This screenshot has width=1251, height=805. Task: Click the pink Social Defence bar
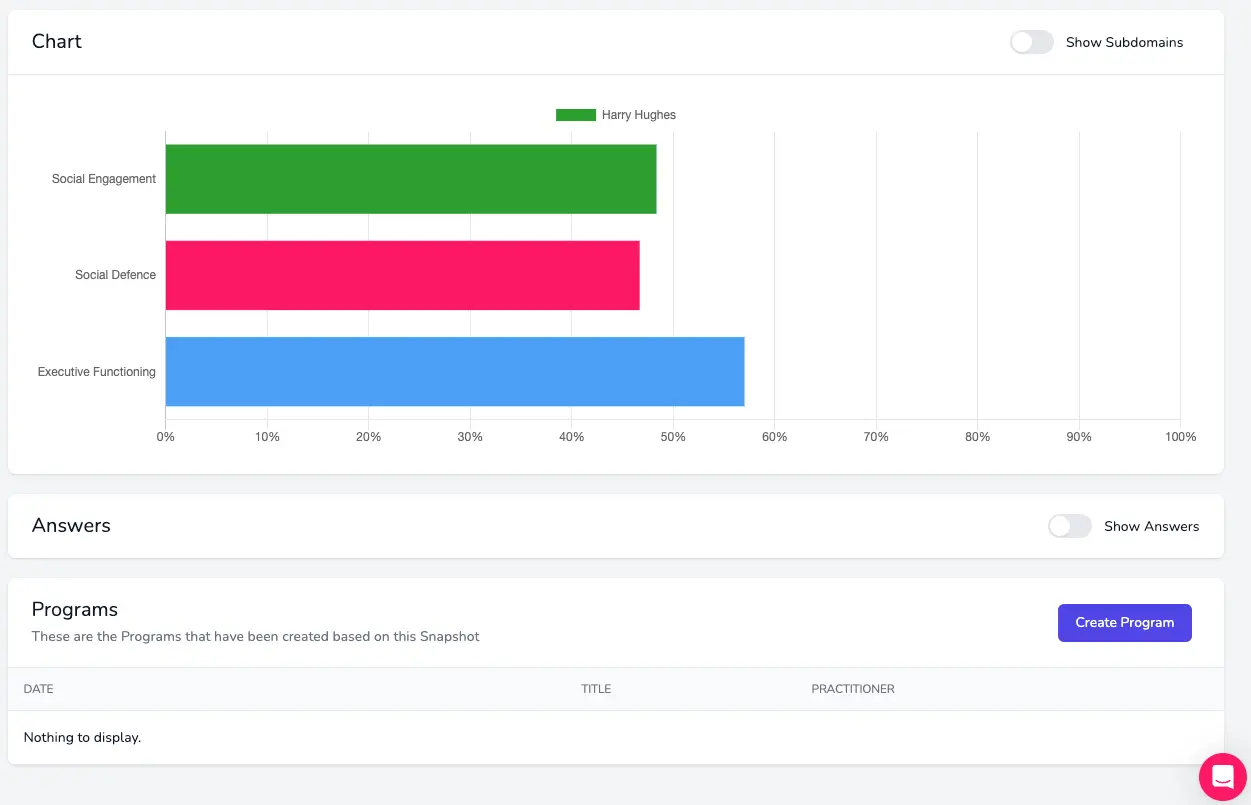(x=403, y=275)
